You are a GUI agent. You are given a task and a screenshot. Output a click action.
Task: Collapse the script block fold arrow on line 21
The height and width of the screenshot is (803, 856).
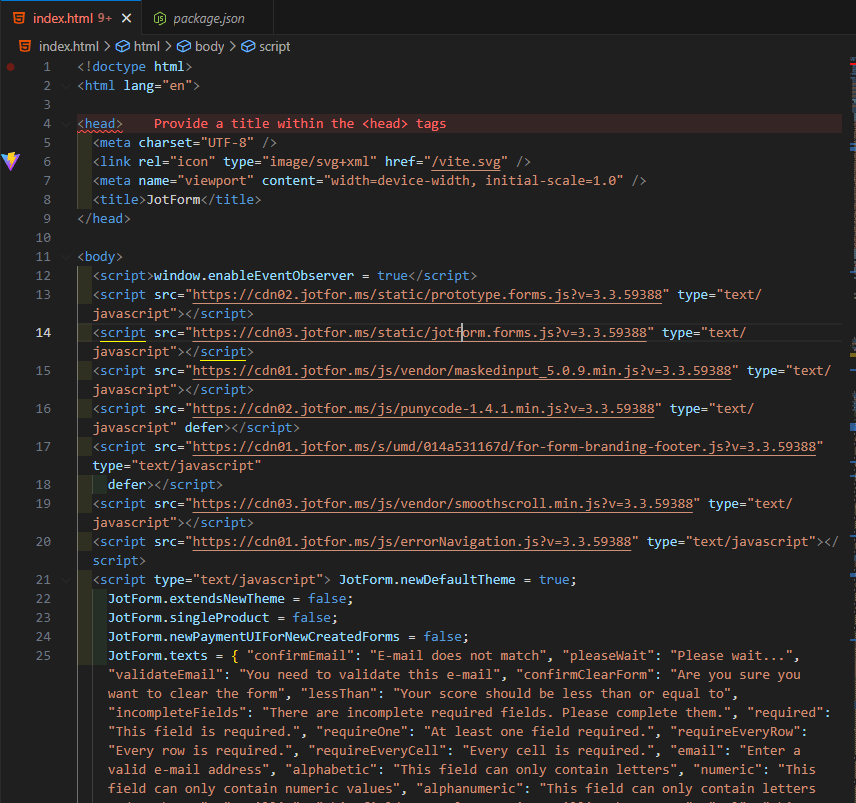66,580
